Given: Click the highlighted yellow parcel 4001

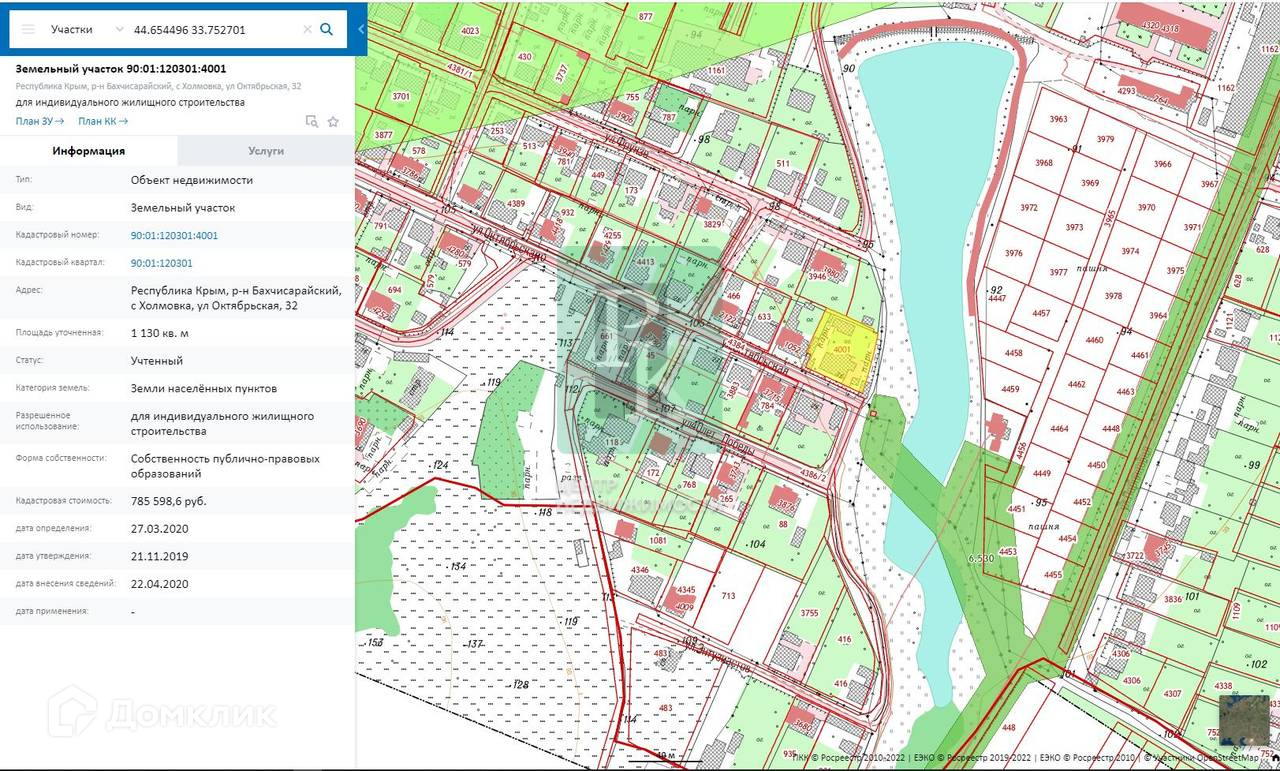Looking at the screenshot, I should click(x=842, y=350).
